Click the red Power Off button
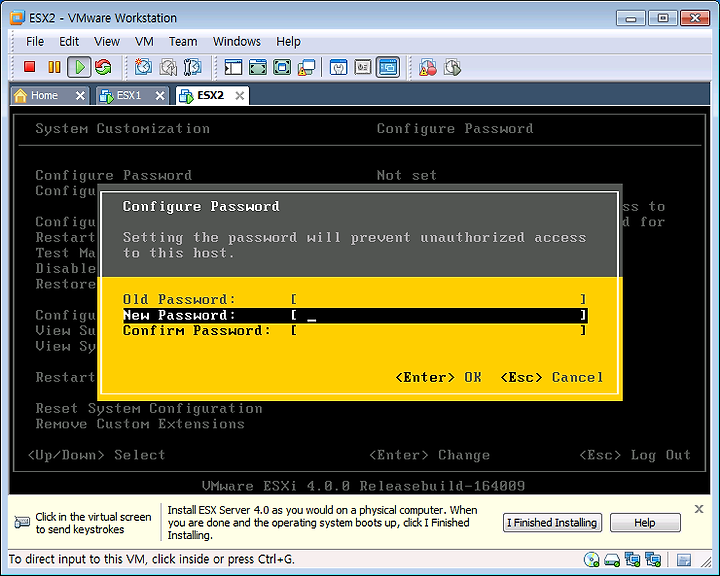The height and width of the screenshot is (576, 720). [29, 67]
